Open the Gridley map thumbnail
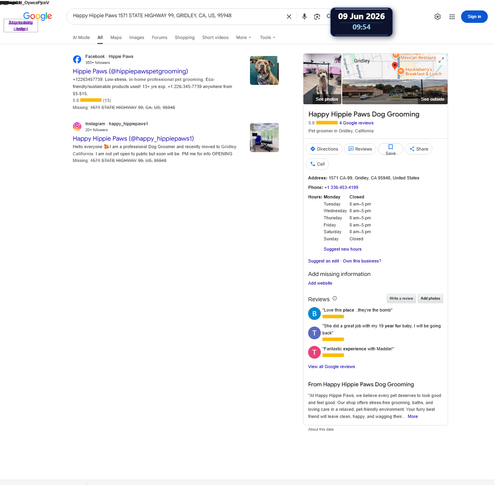 point(395,66)
